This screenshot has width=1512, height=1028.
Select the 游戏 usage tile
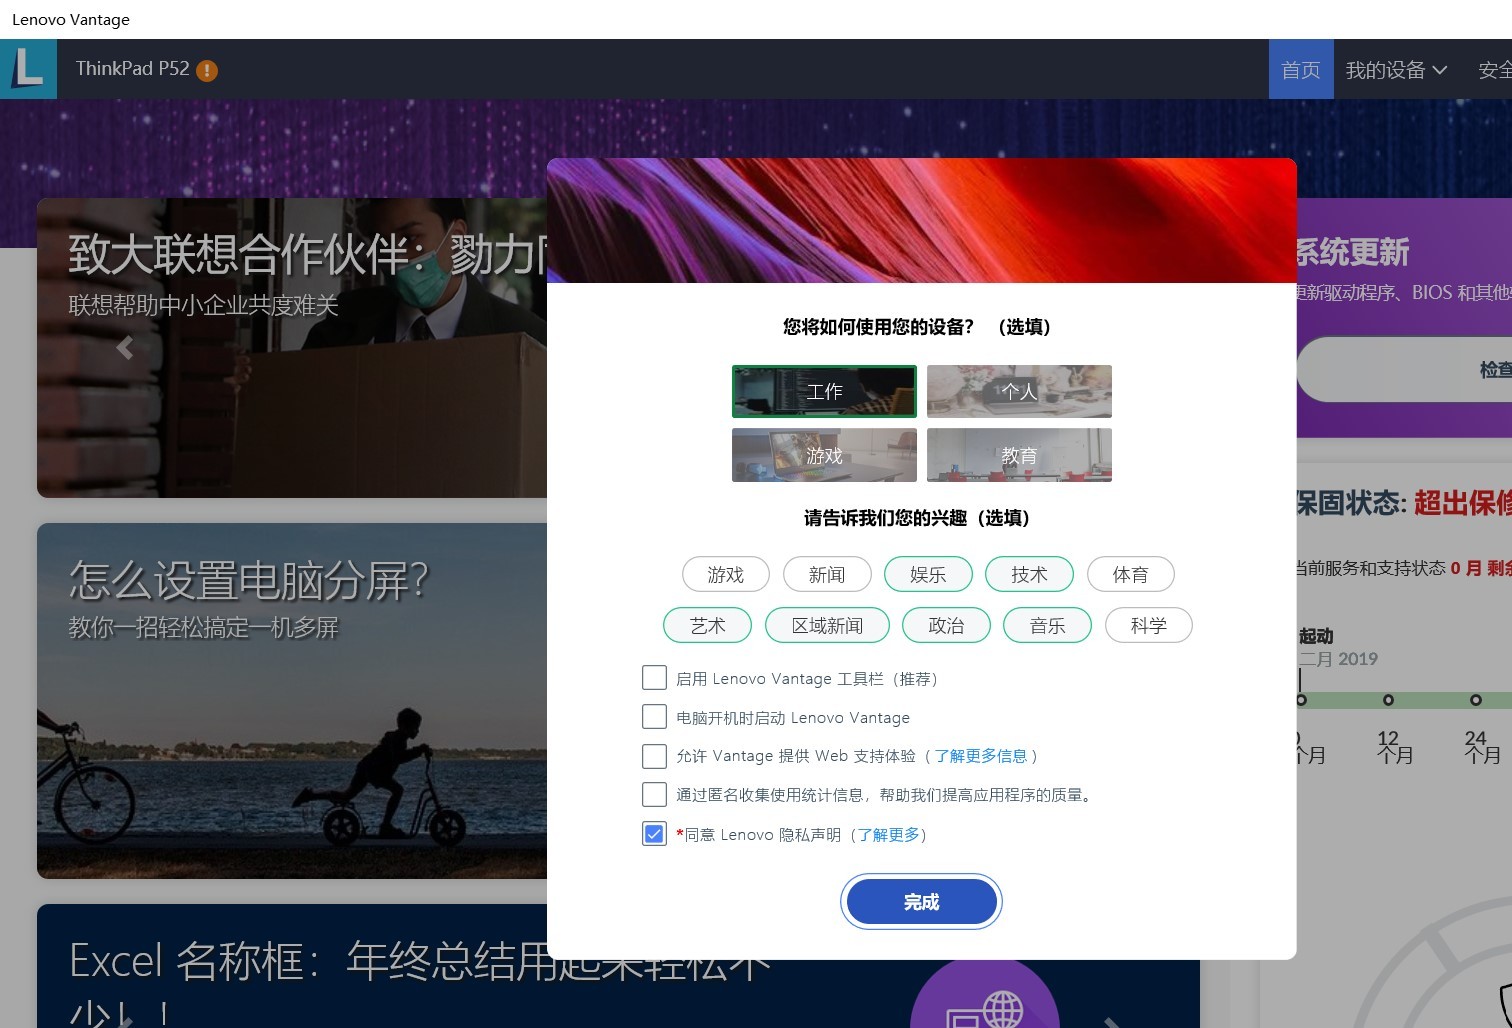tap(824, 455)
